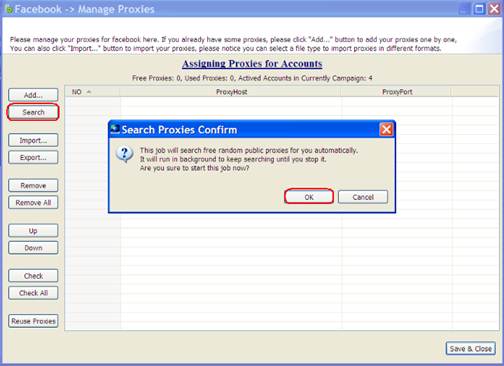Click the Check button
Viewport: 504px width, 366px height.
33,276
